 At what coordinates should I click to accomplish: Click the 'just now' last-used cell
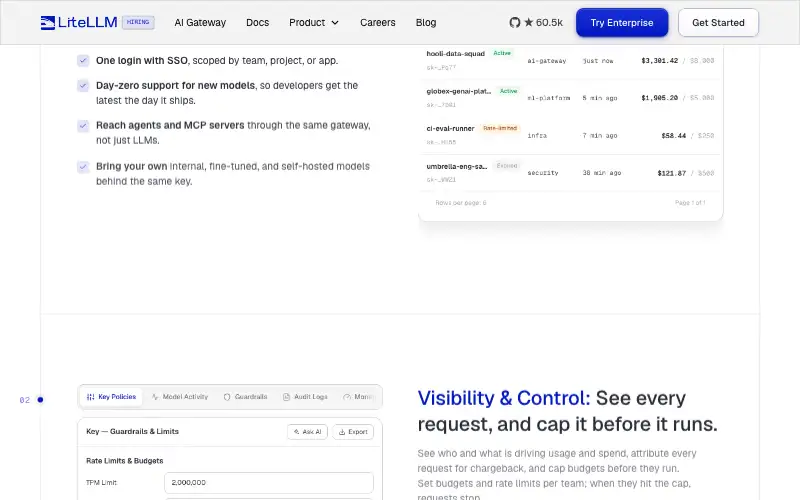point(598,61)
